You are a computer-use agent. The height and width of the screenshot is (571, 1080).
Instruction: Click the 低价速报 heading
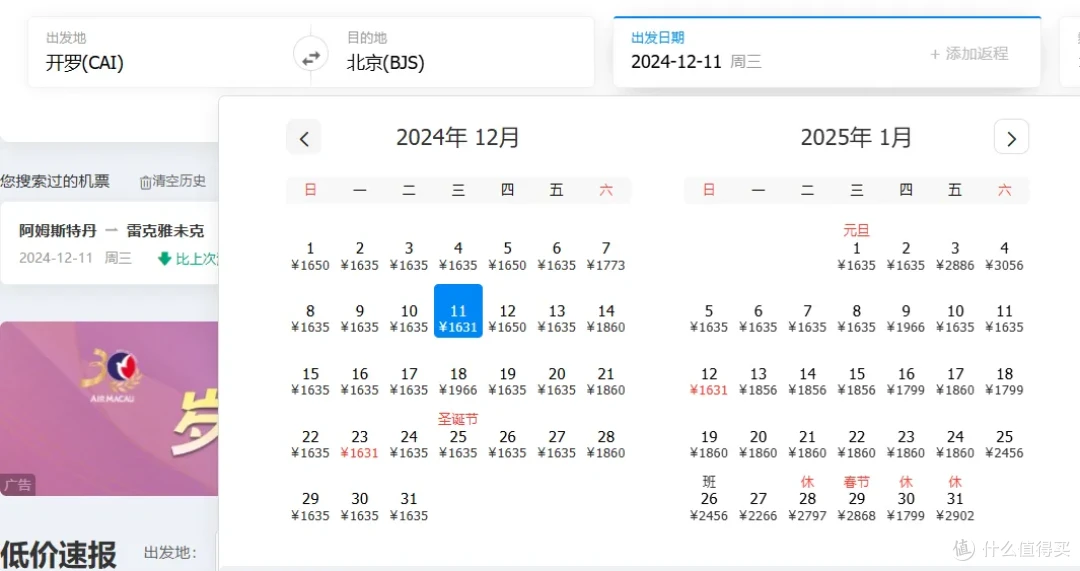point(59,555)
